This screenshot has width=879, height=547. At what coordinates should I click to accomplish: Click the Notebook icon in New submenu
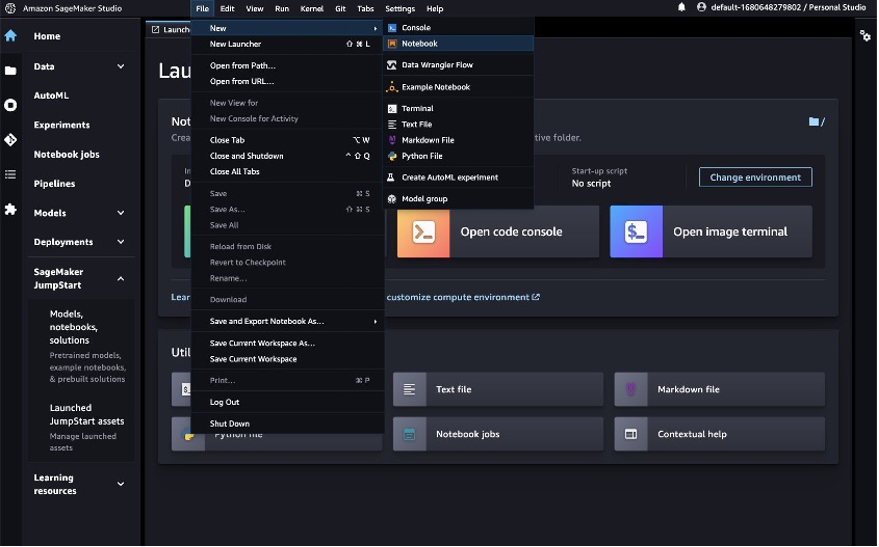click(x=392, y=43)
